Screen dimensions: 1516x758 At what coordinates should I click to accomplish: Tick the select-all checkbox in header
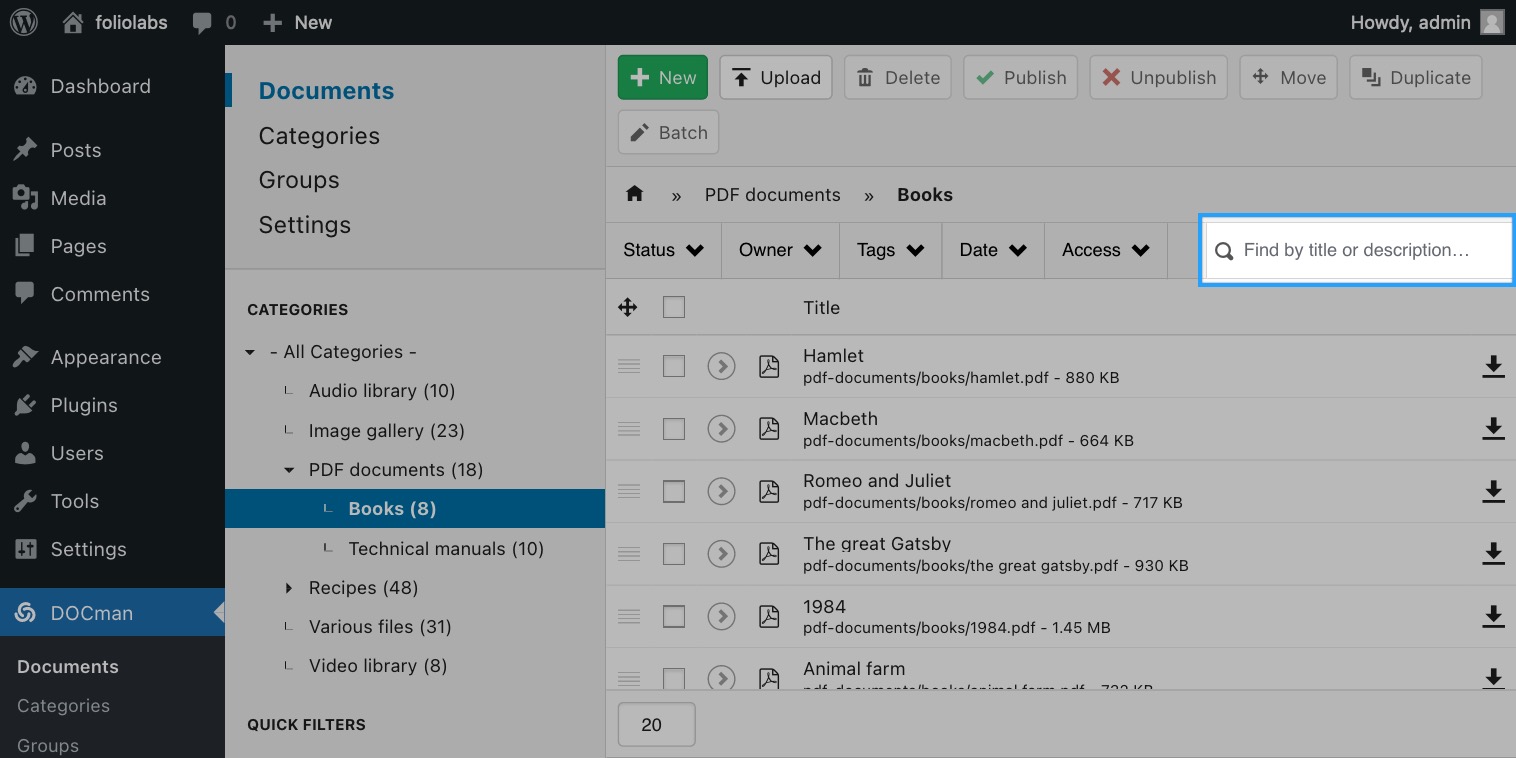674,307
